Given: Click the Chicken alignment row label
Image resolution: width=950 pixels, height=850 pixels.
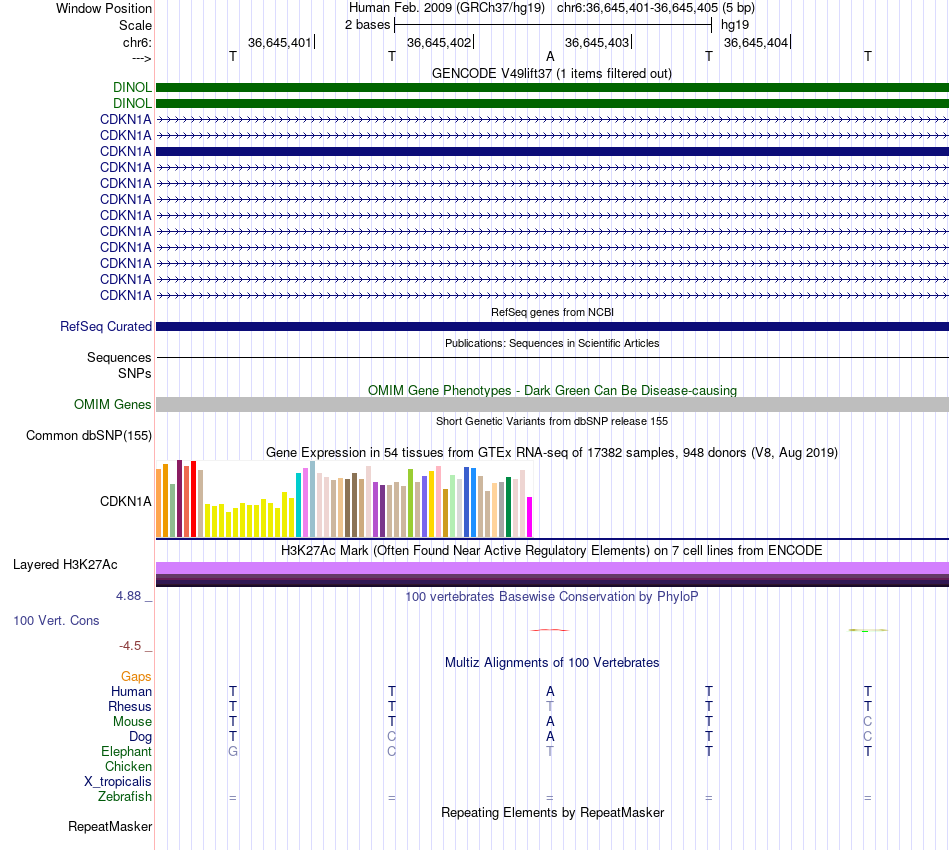Looking at the screenshot, I should pos(128,766).
